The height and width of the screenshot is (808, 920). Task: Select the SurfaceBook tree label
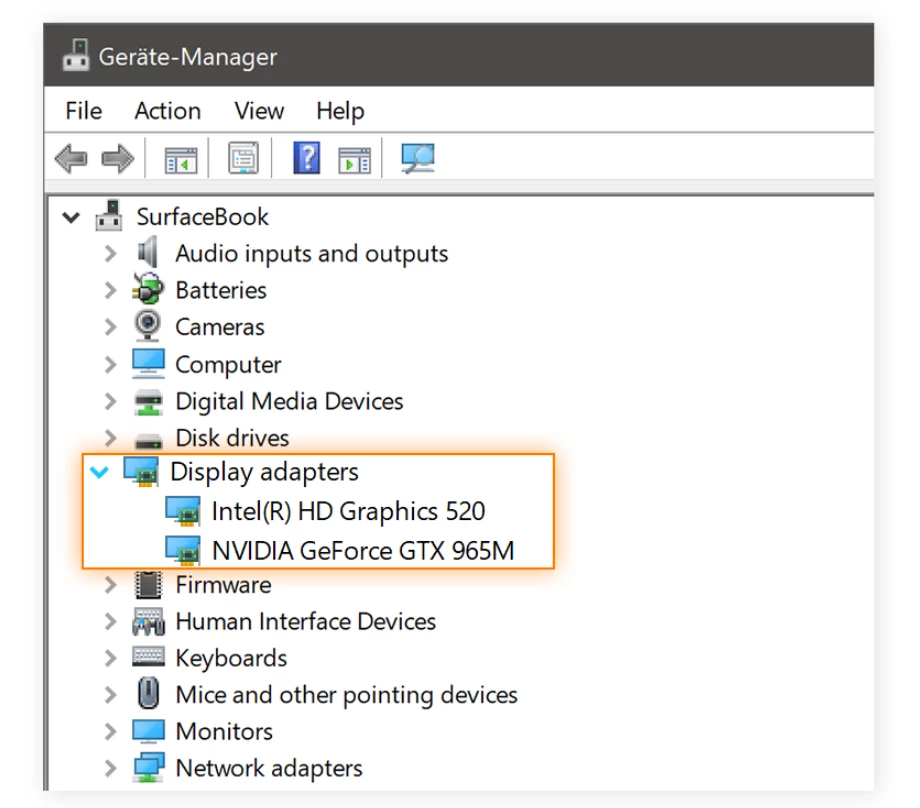(x=202, y=217)
